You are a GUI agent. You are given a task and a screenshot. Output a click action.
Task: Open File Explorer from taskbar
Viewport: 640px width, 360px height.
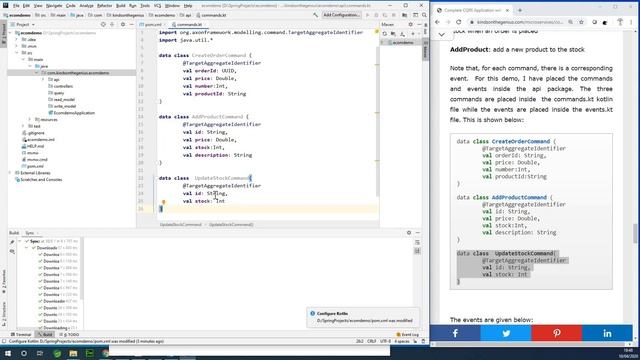click(x=73, y=353)
